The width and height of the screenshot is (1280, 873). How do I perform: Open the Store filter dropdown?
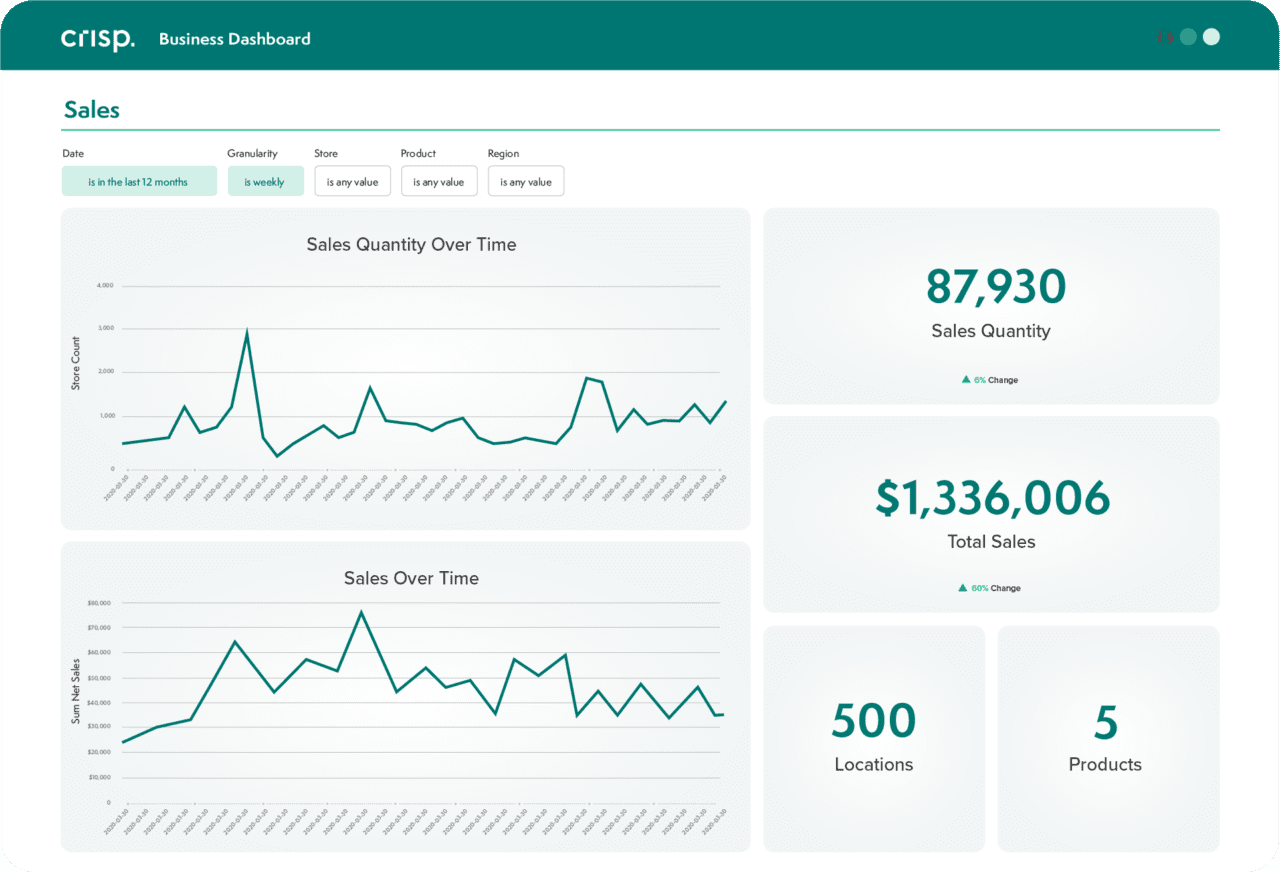coord(352,181)
